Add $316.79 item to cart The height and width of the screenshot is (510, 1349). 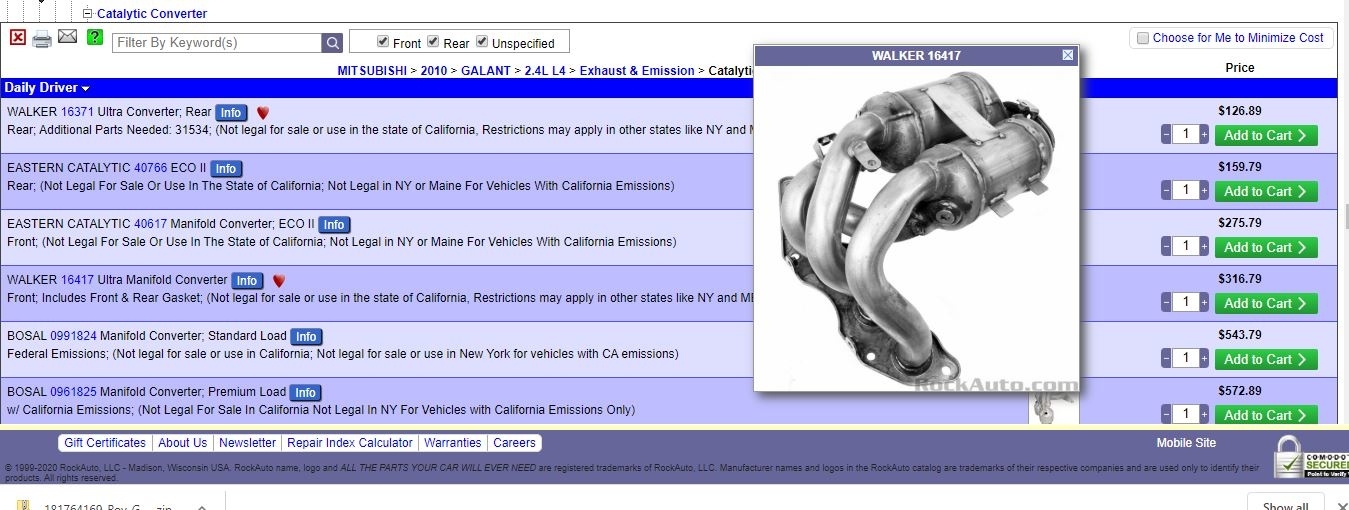tap(1266, 303)
